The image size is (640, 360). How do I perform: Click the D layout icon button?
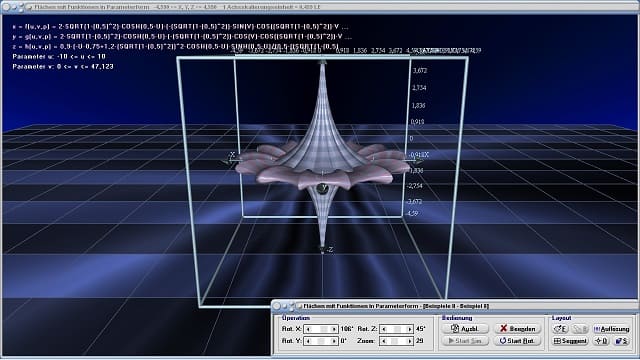[602, 340]
